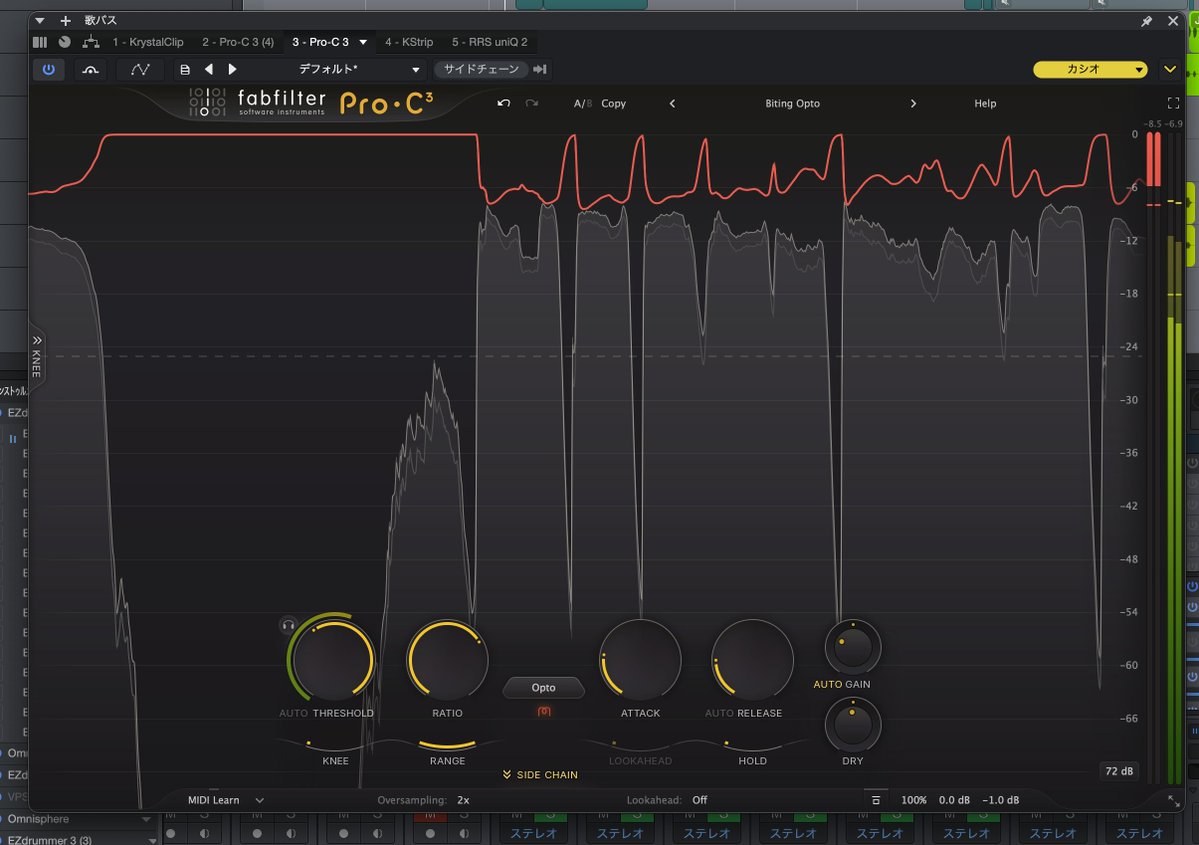This screenshot has width=1199, height=845.
Task: Expand the KNEE side panel
Action: [36, 356]
